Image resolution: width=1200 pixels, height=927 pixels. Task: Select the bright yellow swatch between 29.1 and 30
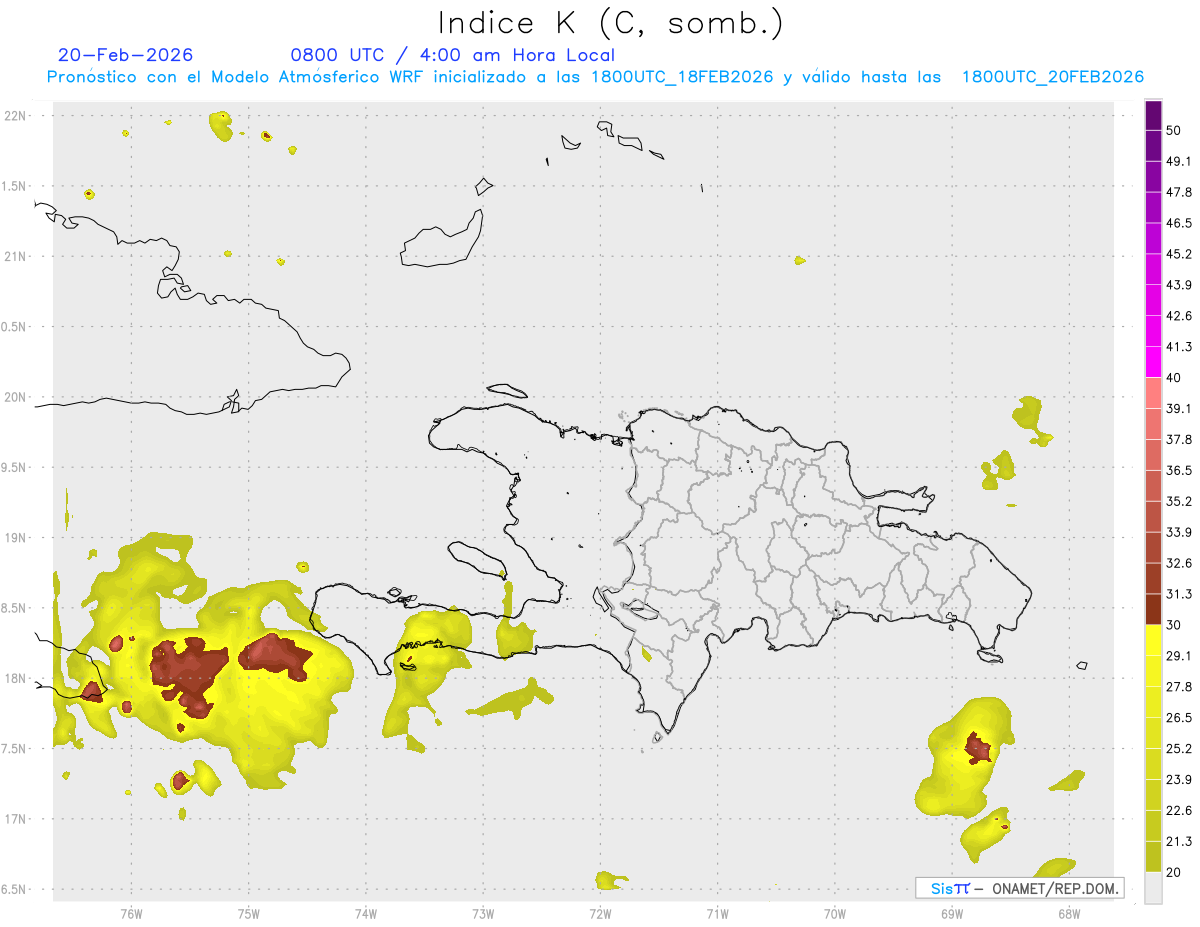coord(1153,641)
